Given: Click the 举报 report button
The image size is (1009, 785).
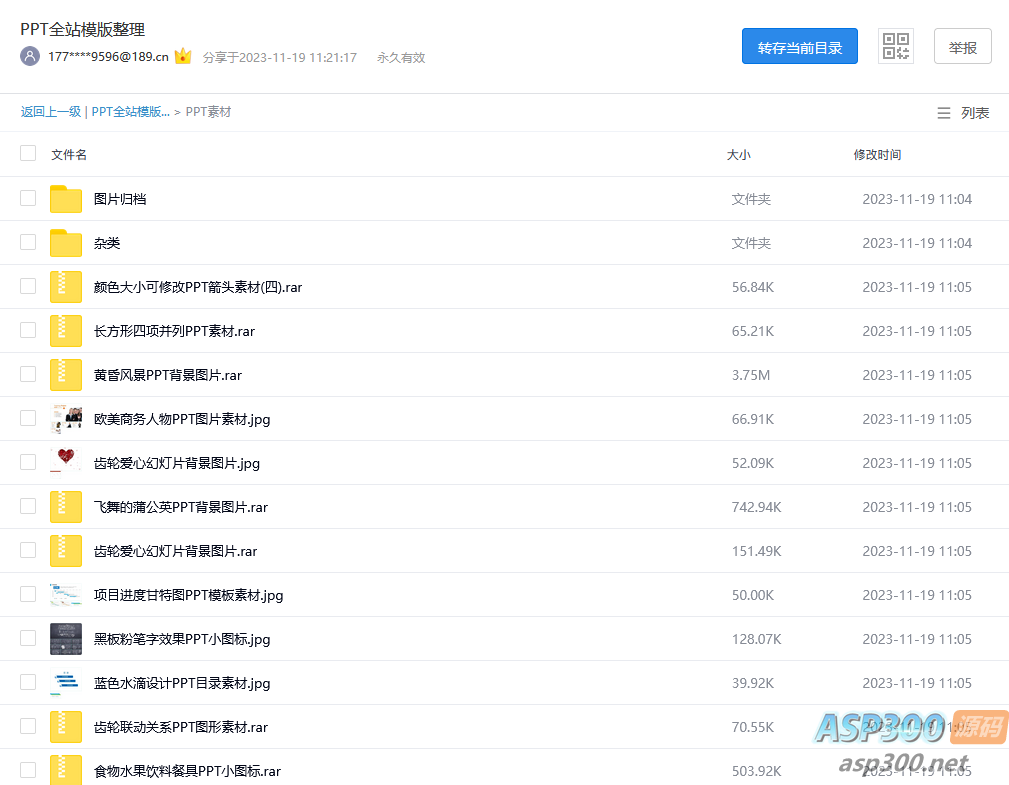Looking at the screenshot, I should [962, 47].
